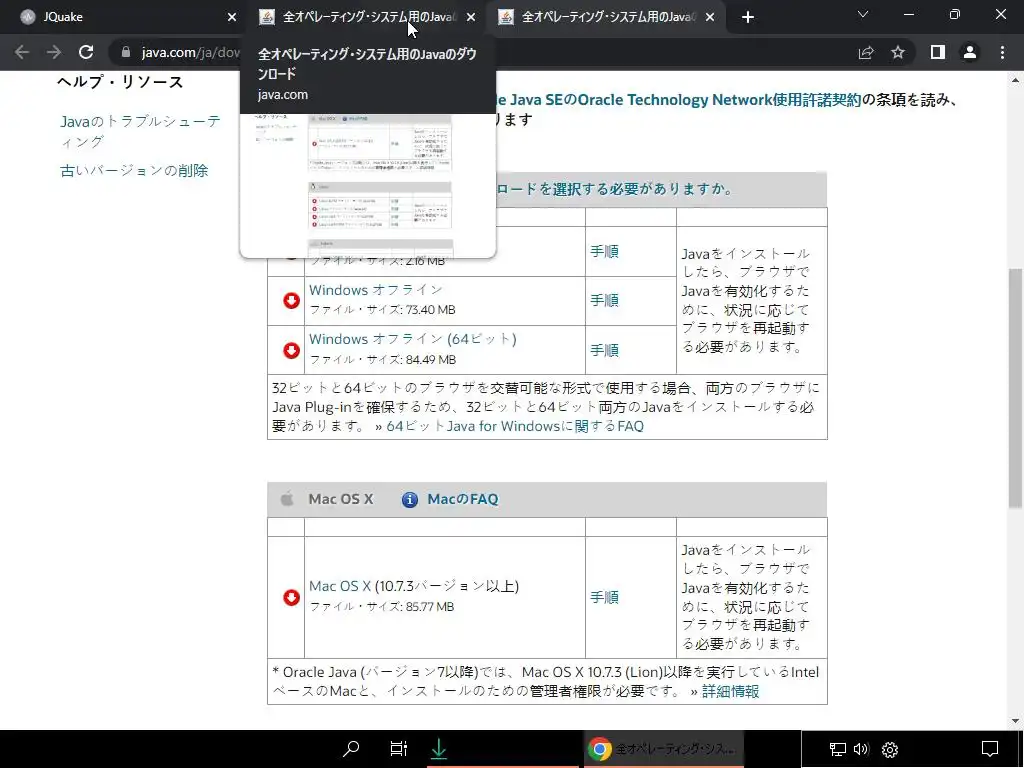Image resolution: width=1024 pixels, height=768 pixels.
Task: Toggle the browser side panel
Action: tap(937, 52)
